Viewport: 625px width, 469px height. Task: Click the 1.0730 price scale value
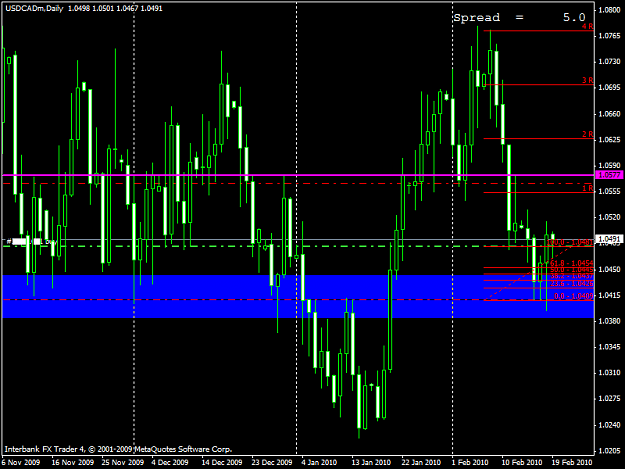(610, 61)
